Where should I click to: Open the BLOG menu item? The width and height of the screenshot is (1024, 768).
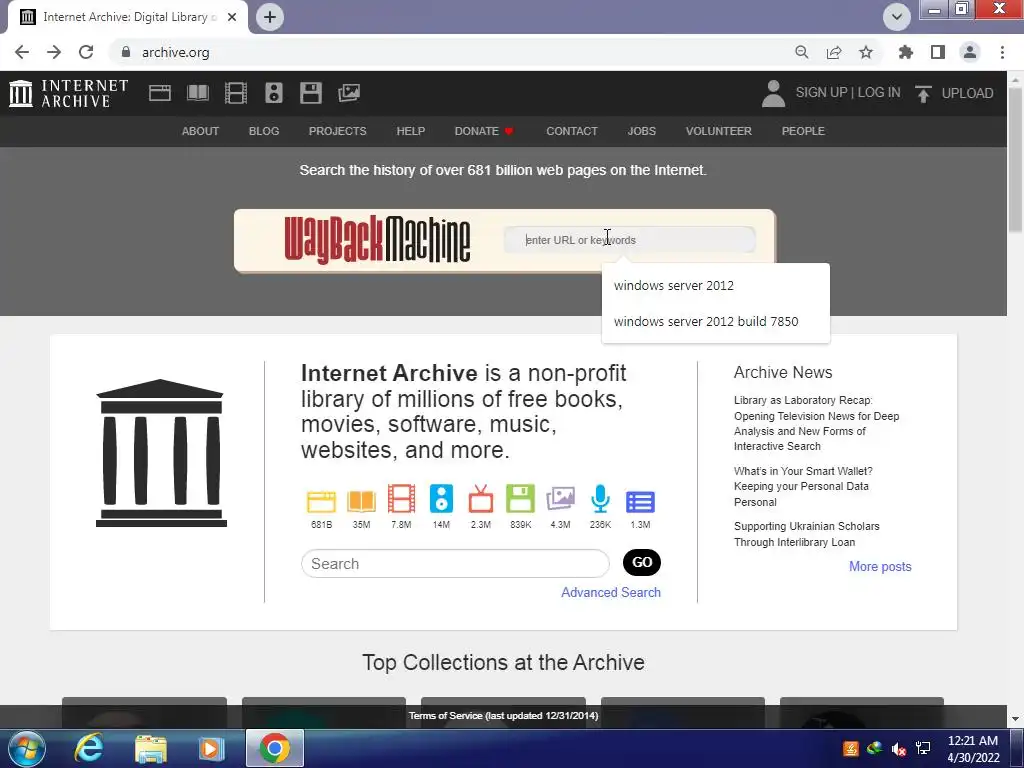click(x=264, y=131)
